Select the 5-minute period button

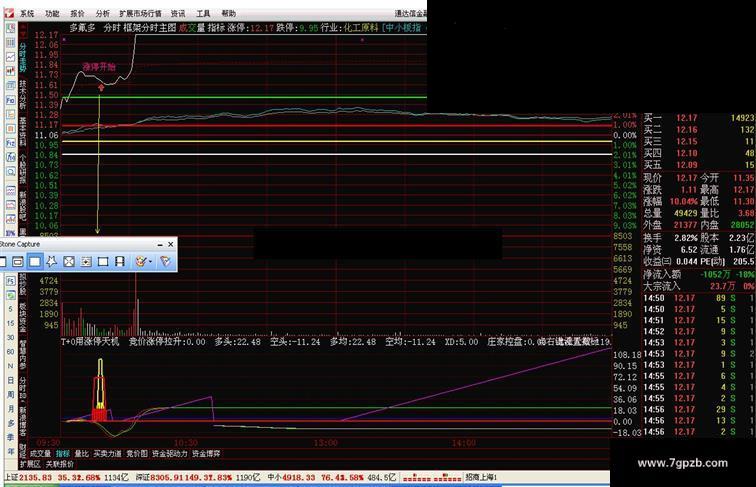click(x=11, y=309)
